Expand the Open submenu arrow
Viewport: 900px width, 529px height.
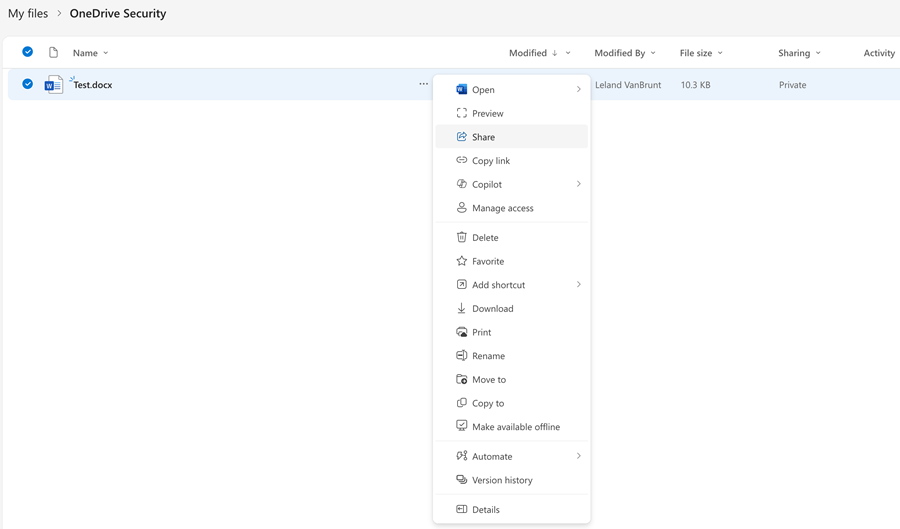point(579,89)
